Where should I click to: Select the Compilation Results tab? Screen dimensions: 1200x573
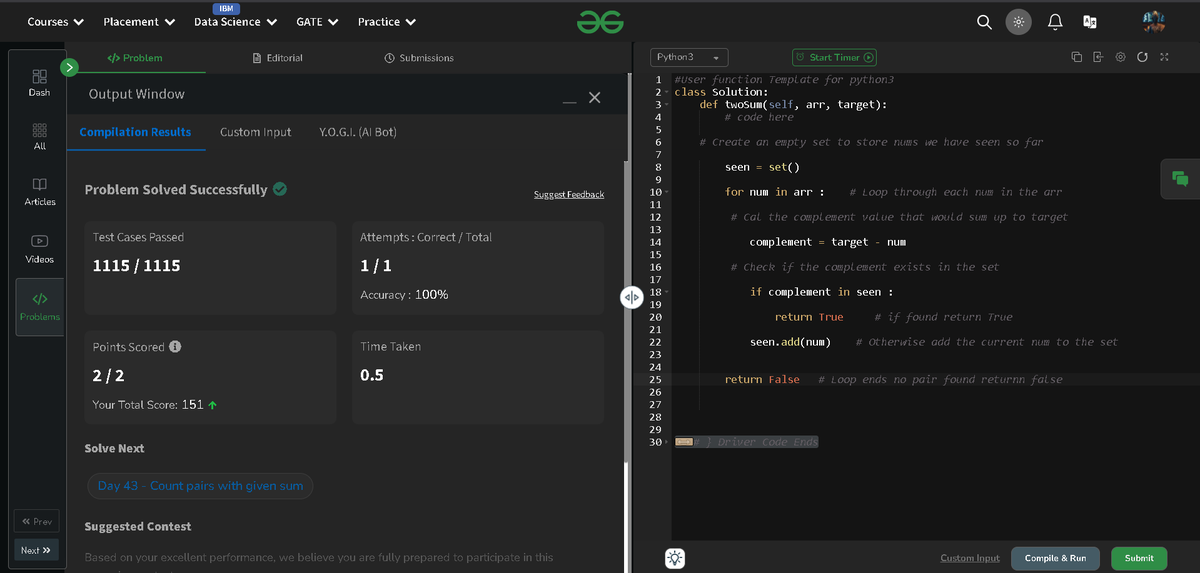(x=135, y=132)
